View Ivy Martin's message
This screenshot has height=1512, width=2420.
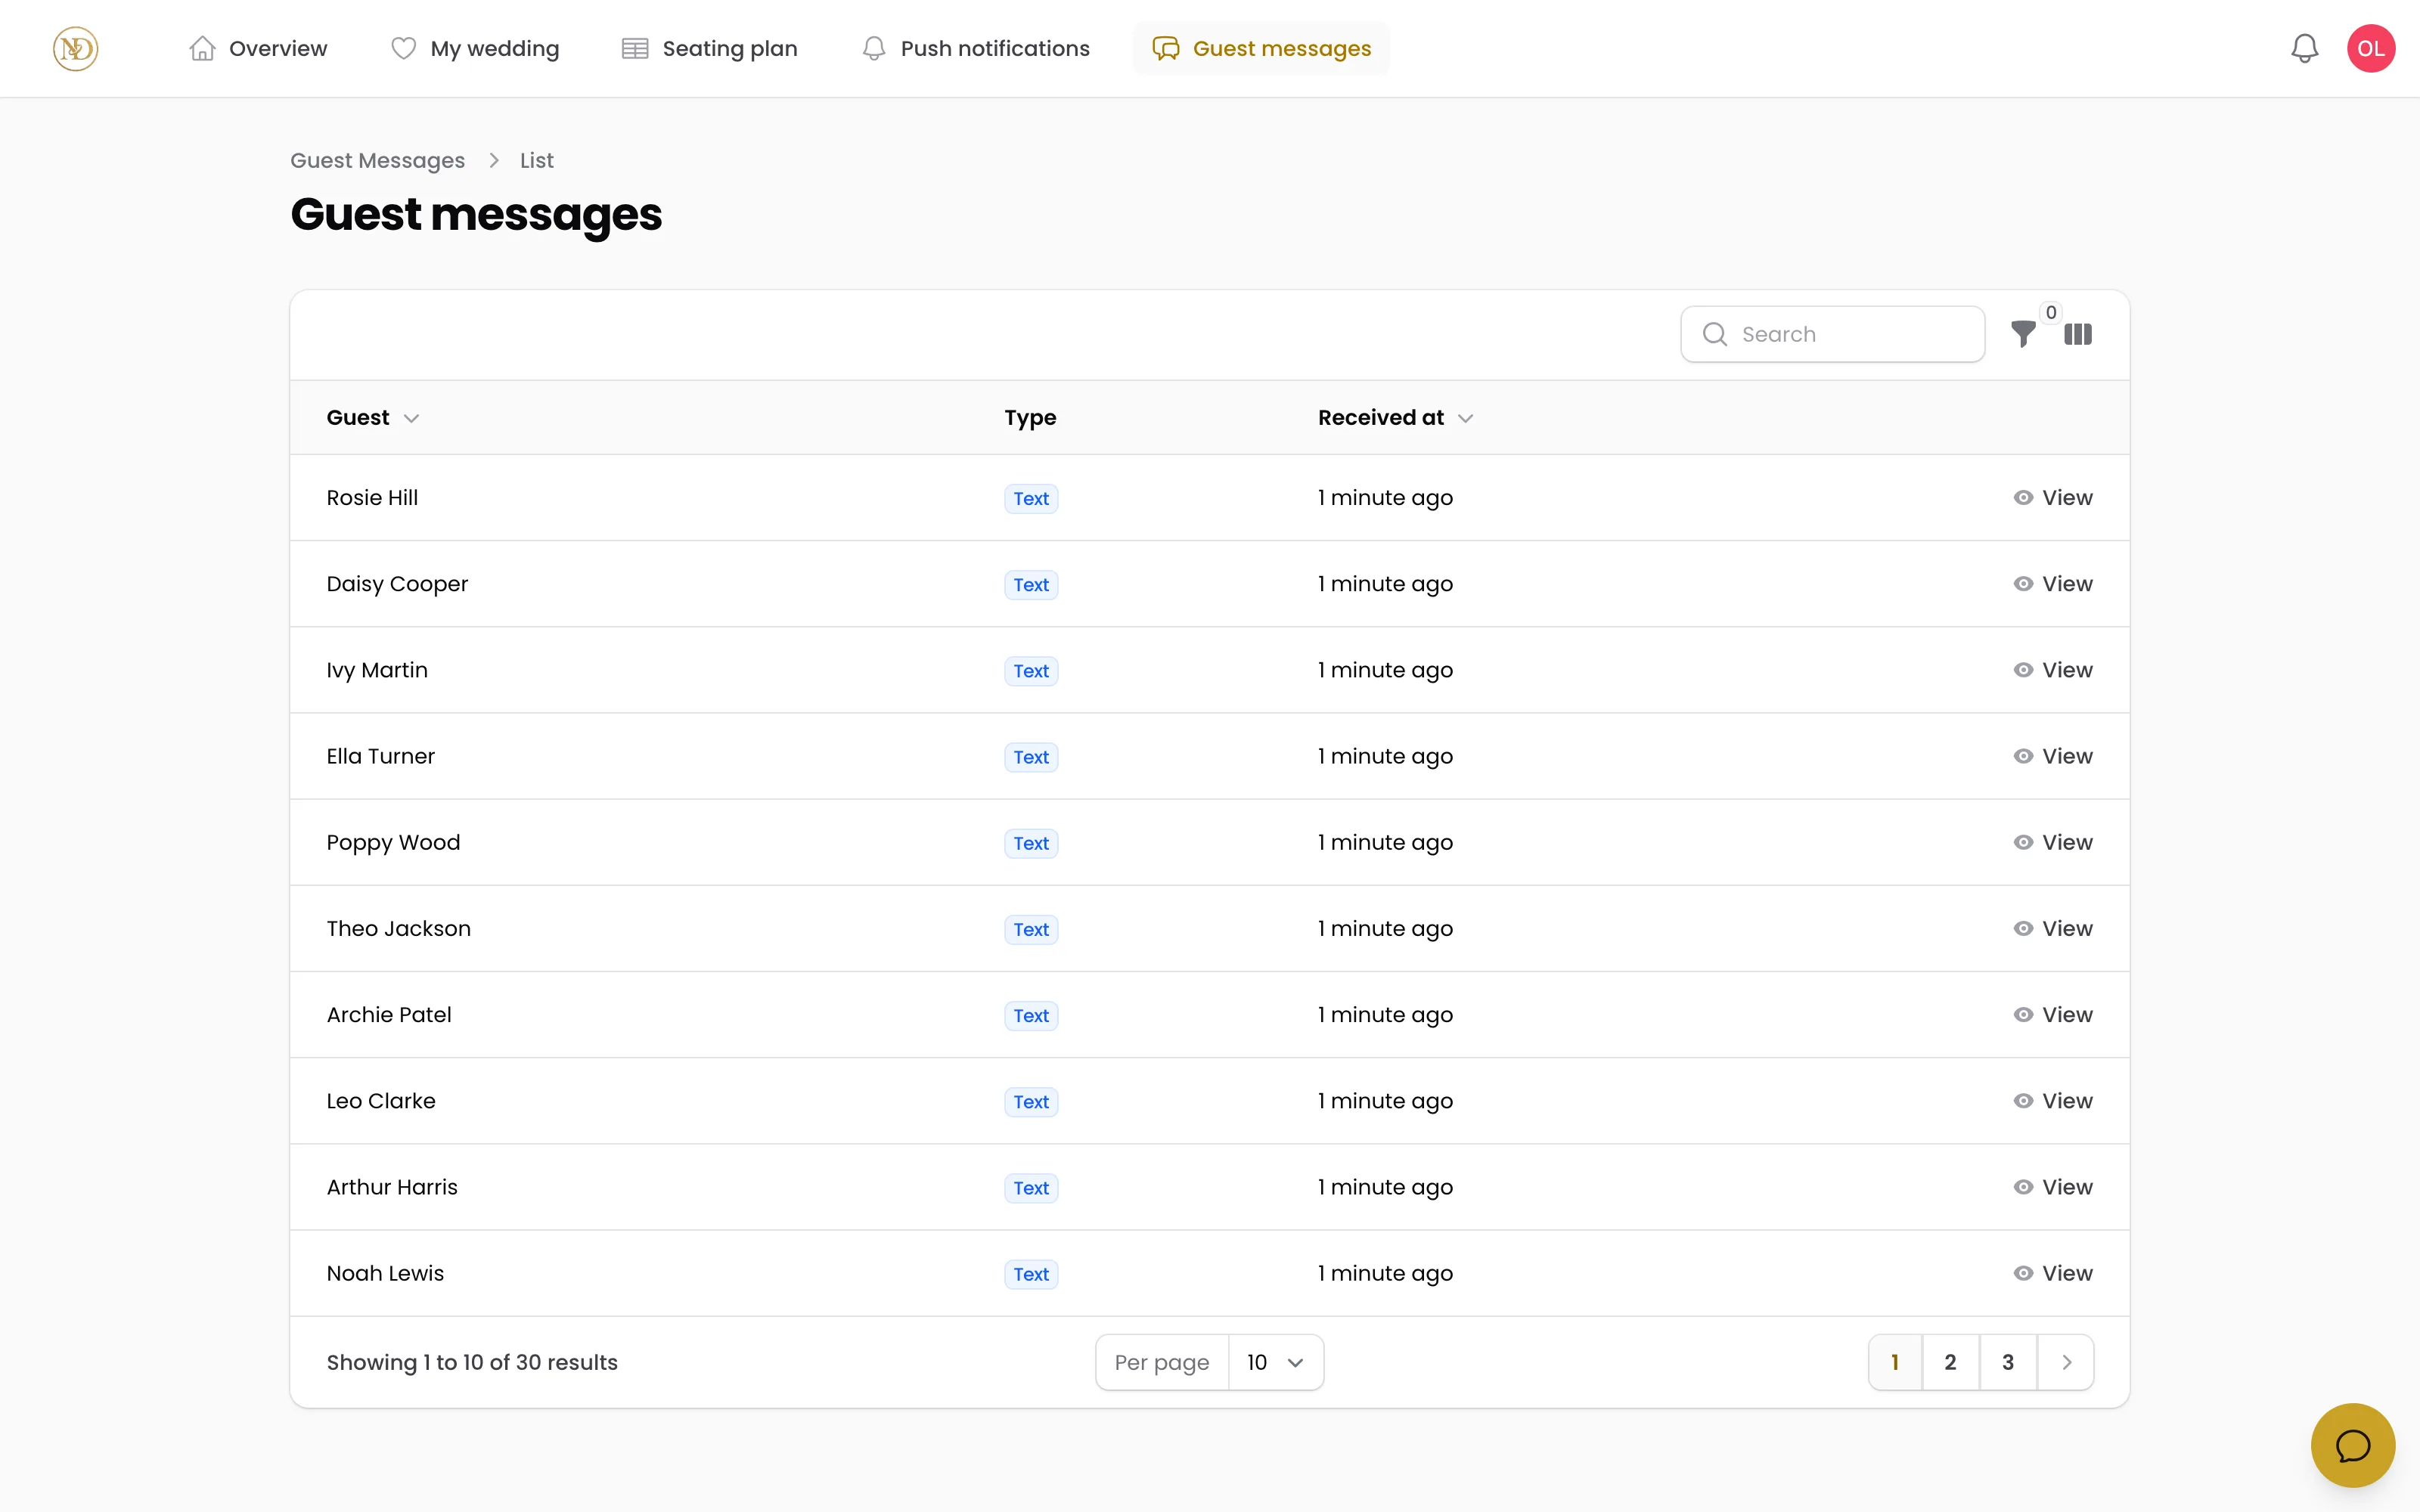click(2052, 670)
